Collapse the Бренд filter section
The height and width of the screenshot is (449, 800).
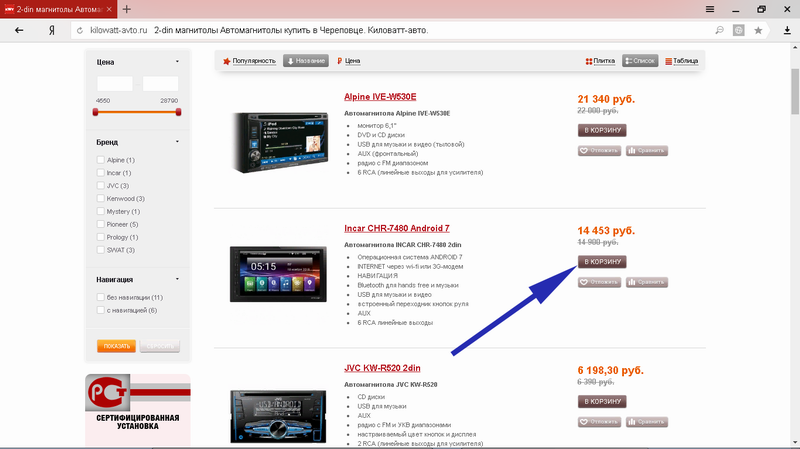[x=177, y=142]
